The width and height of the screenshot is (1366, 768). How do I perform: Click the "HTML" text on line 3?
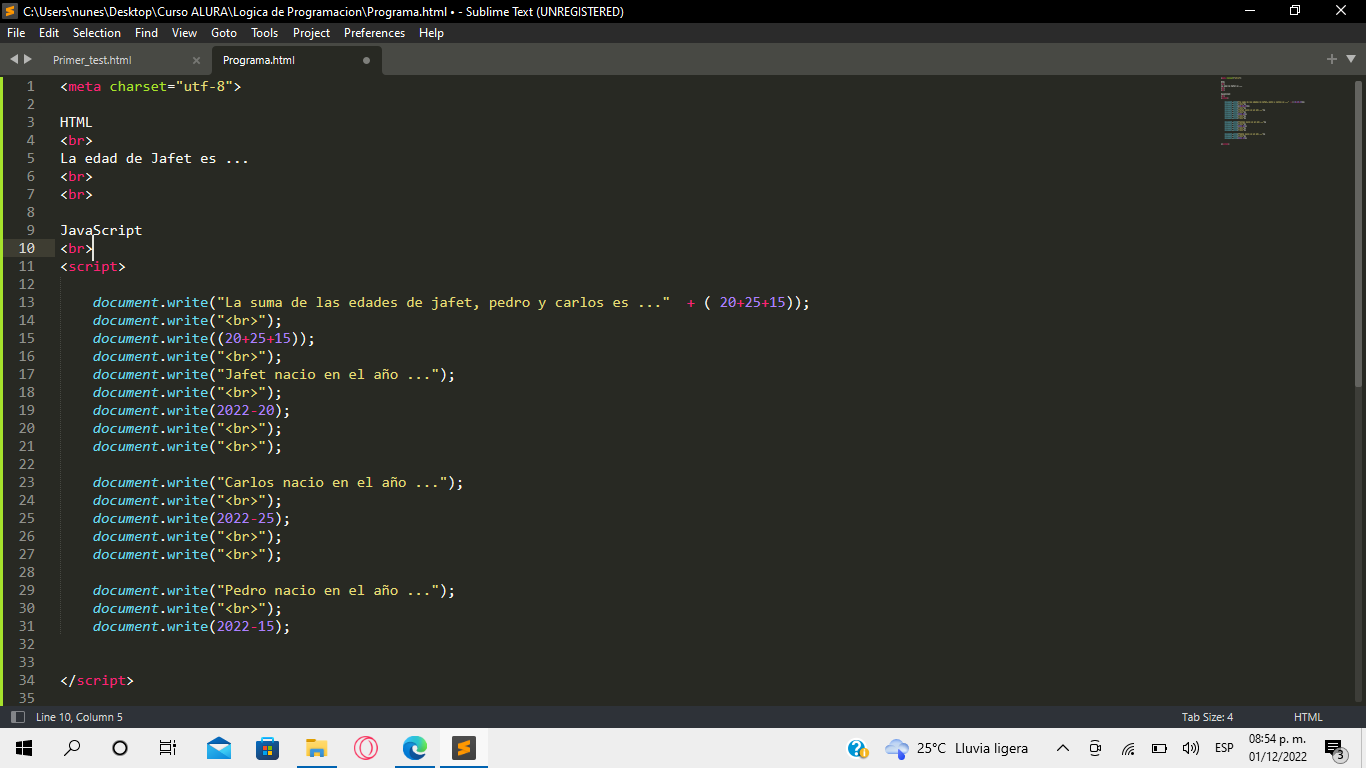[76, 122]
